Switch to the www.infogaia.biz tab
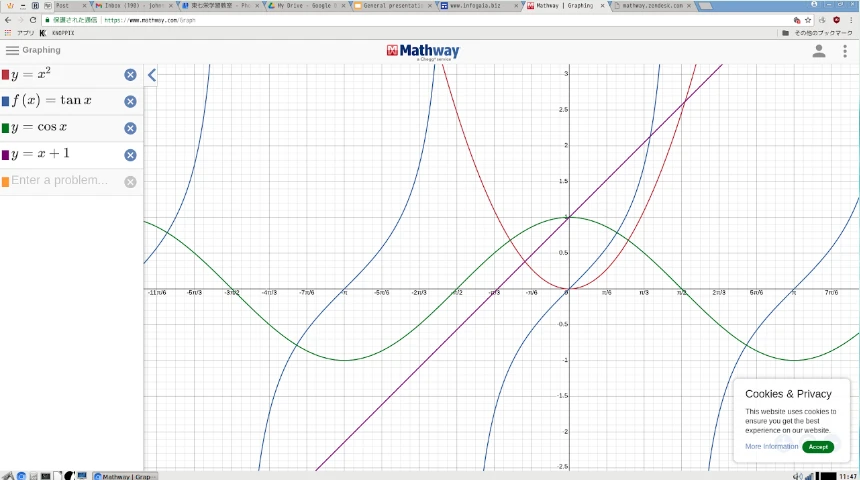This screenshot has width=860, height=480. click(478, 5)
